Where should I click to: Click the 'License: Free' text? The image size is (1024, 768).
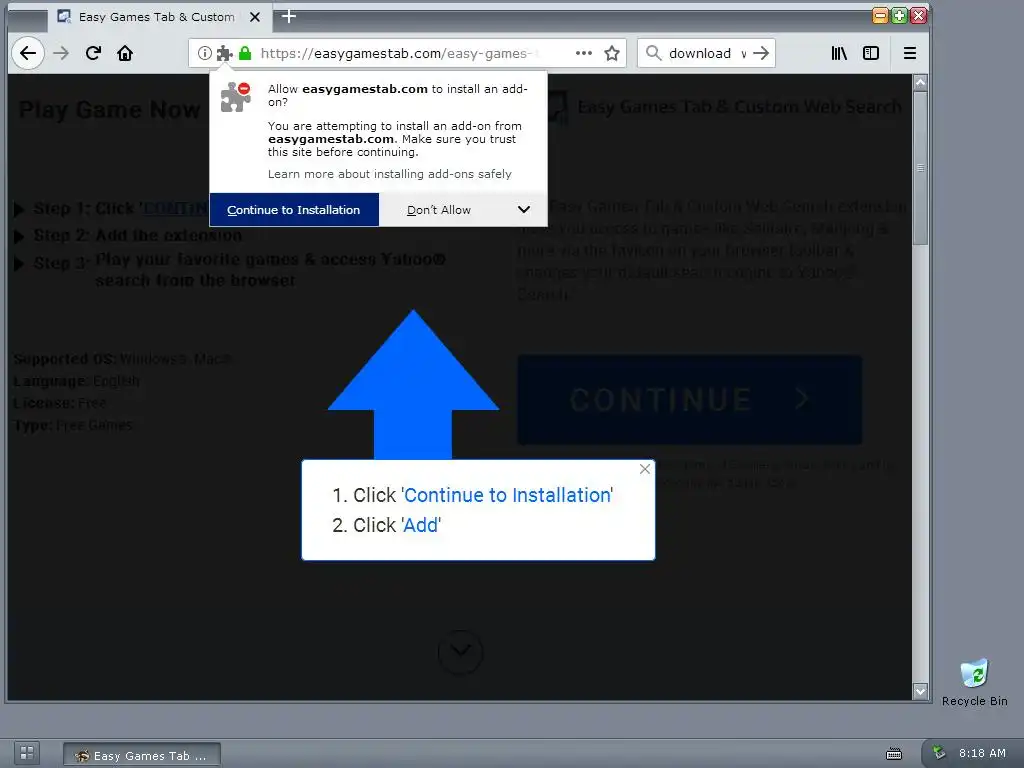(59, 403)
